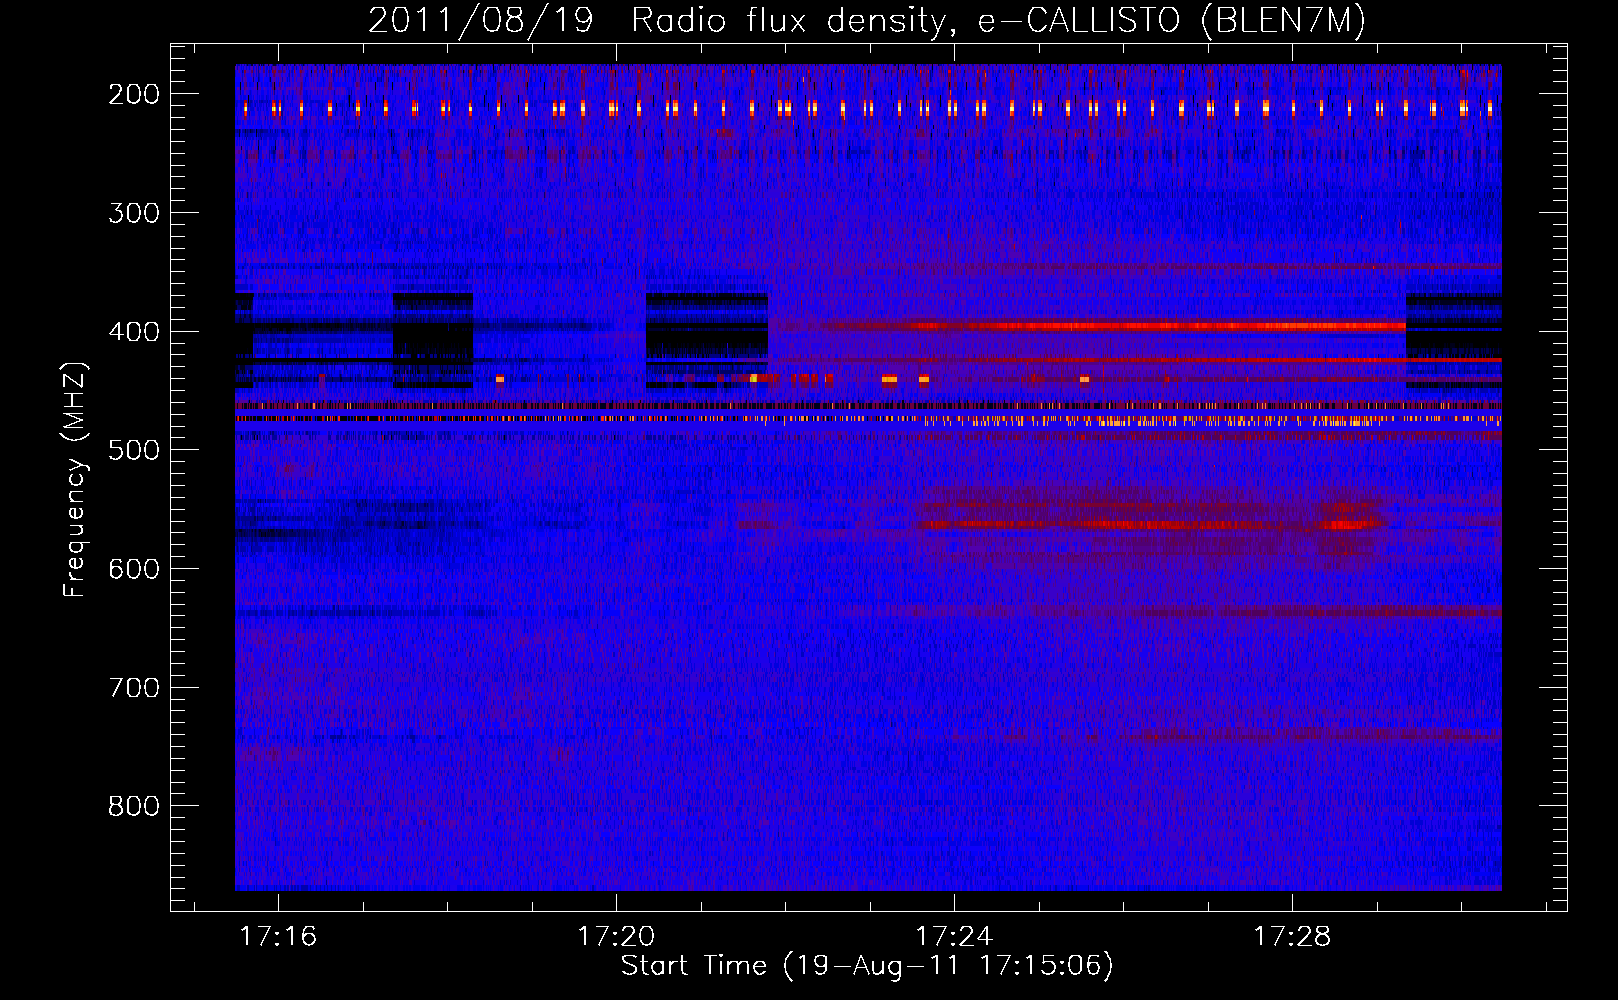Screen dimensions: 1618x1000
Task: Click the 17:16 time tick label
Action: pyautogui.click(x=278, y=936)
